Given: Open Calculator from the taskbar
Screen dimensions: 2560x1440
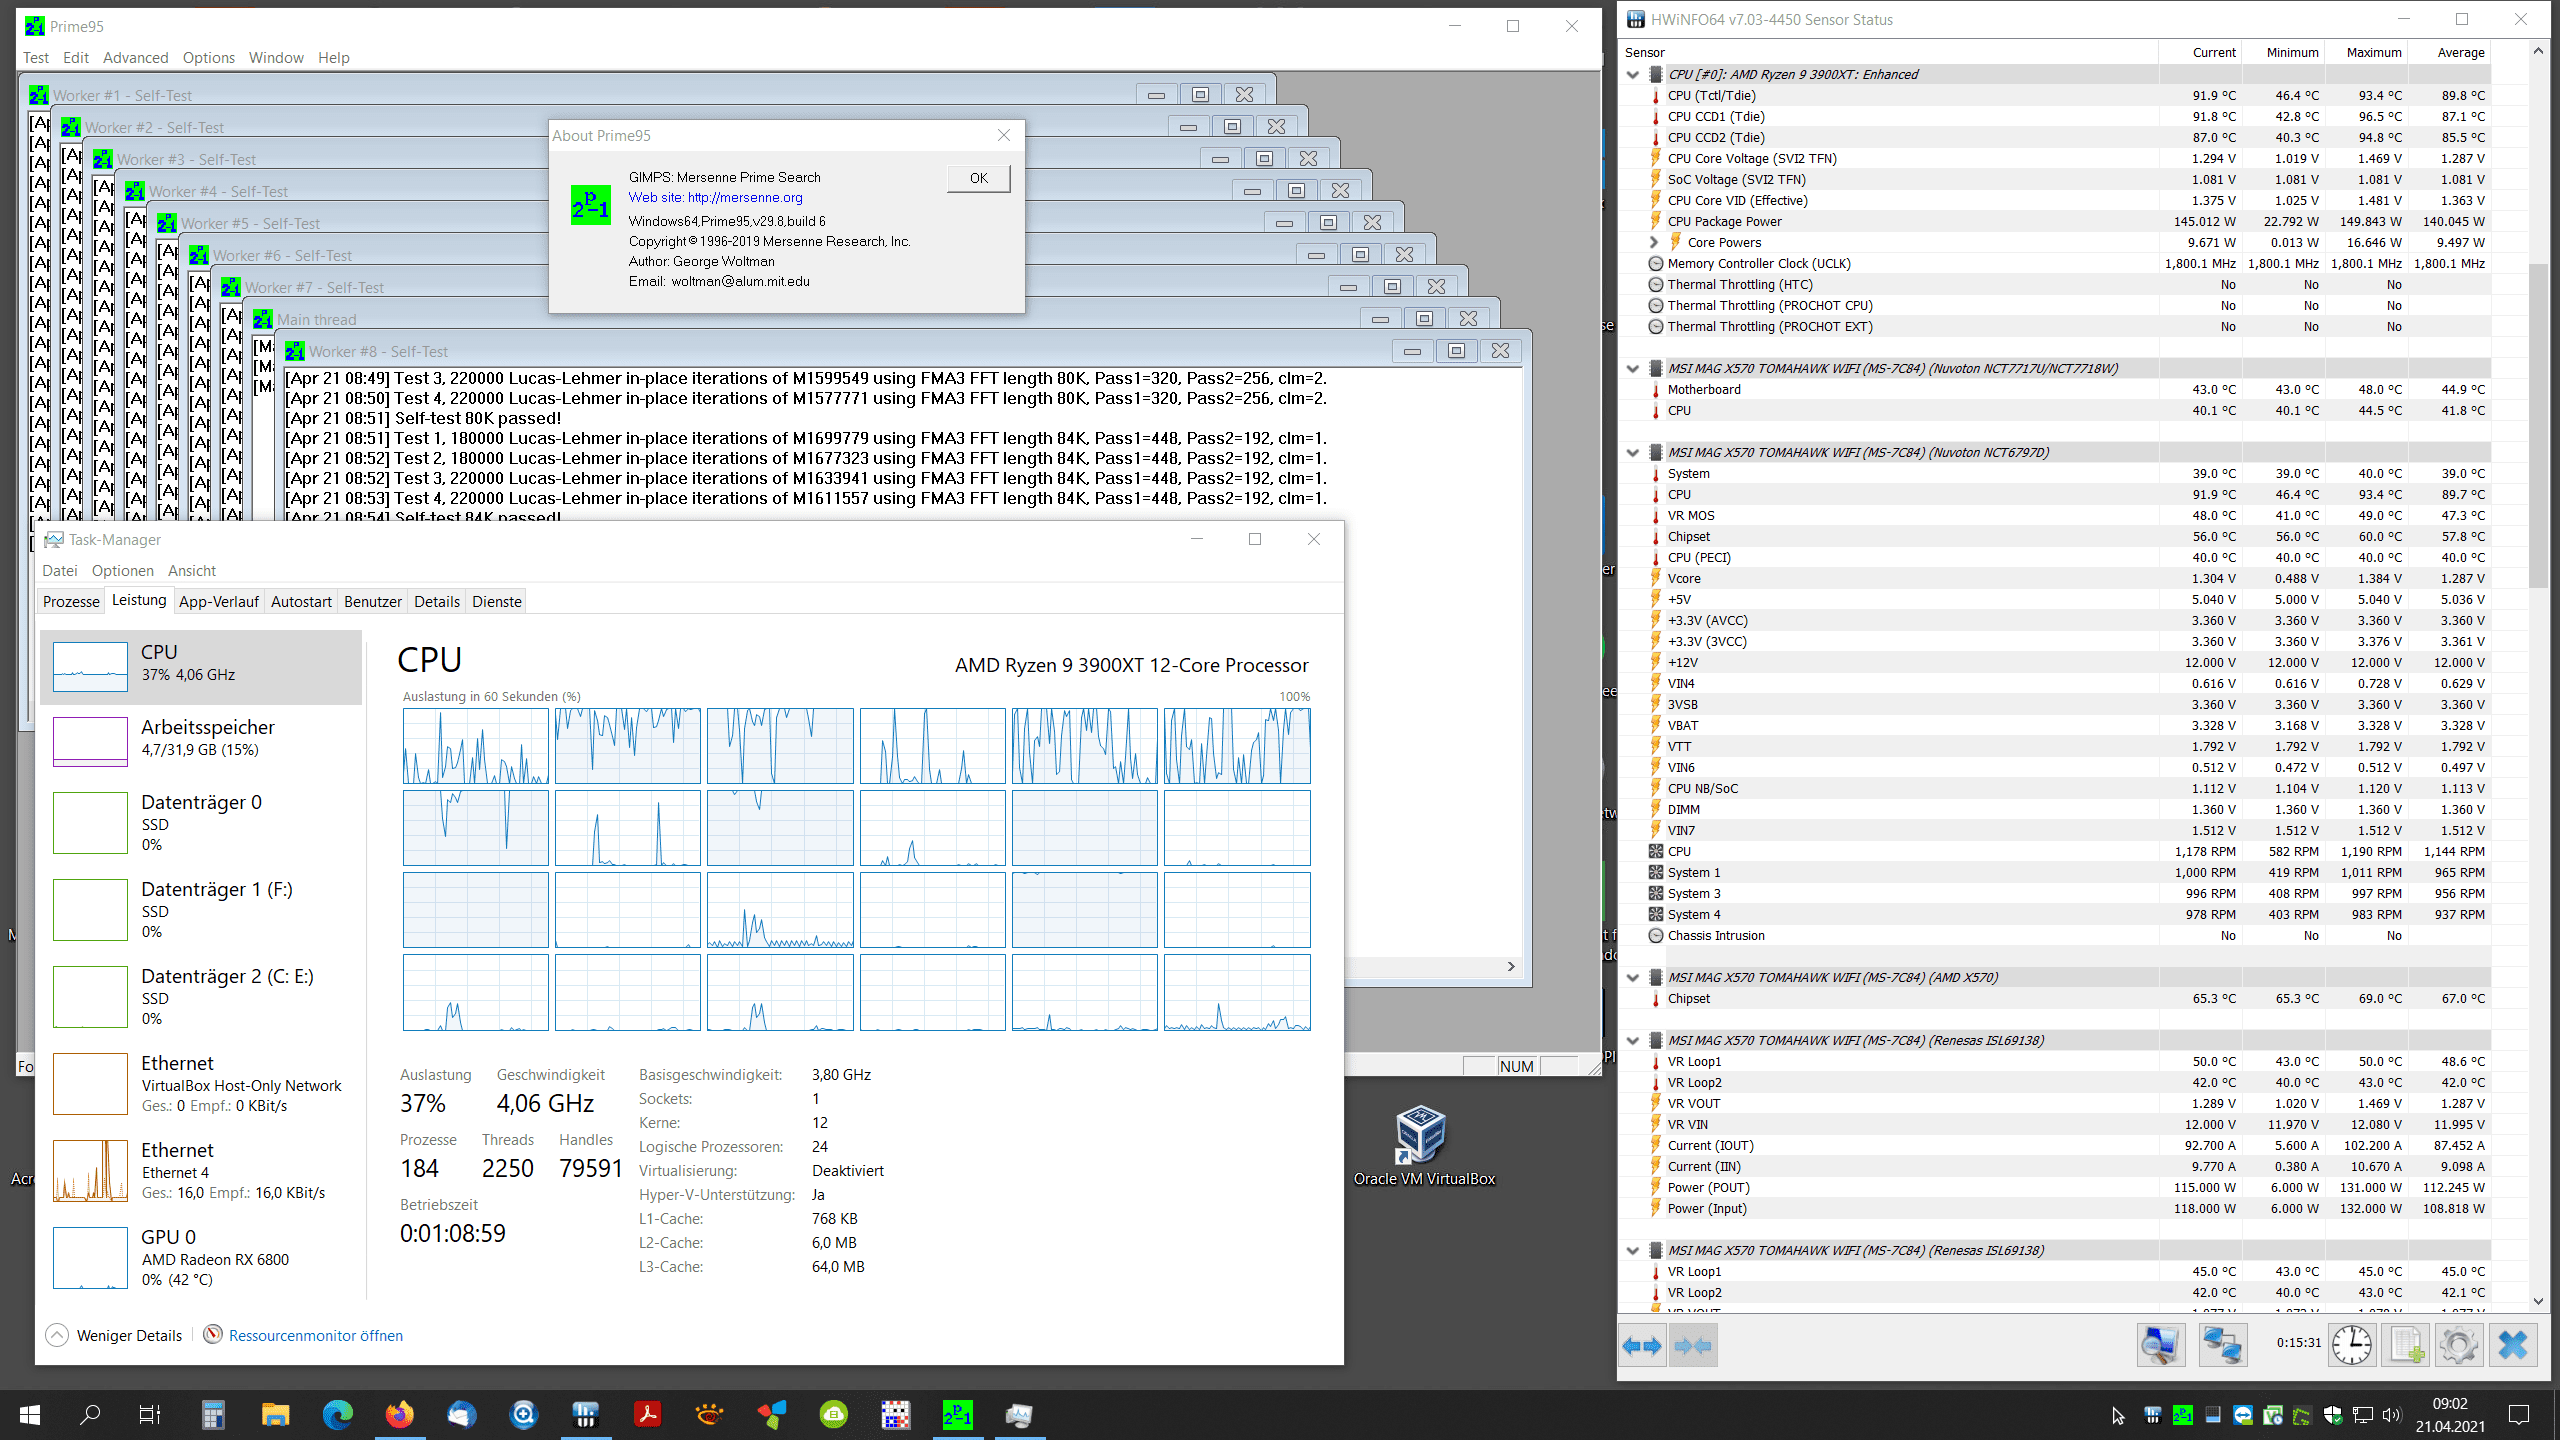Looking at the screenshot, I should tap(212, 1414).
